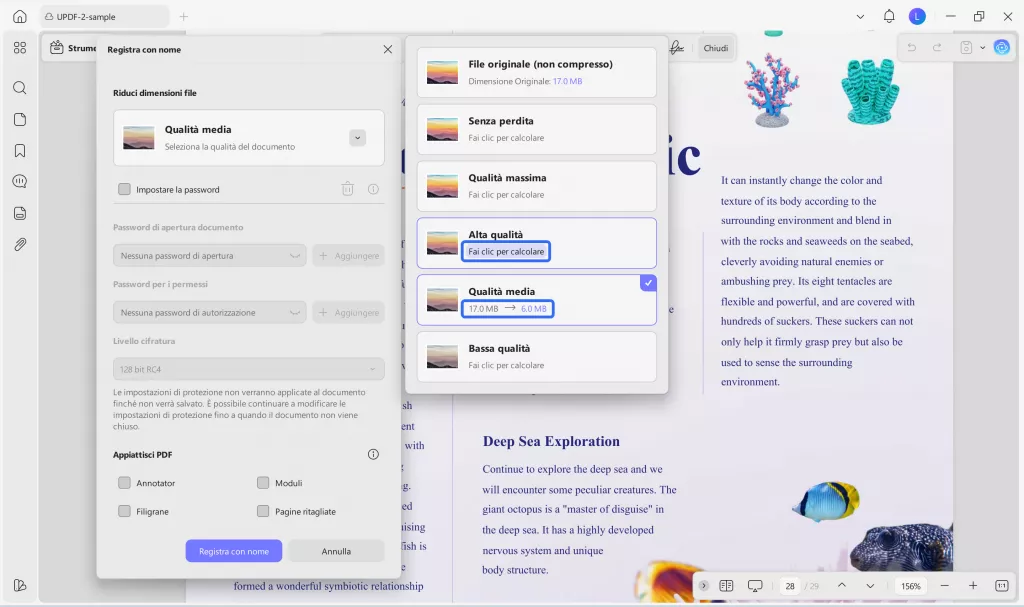Open the save options arrow next to disk

click(x=982, y=48)
